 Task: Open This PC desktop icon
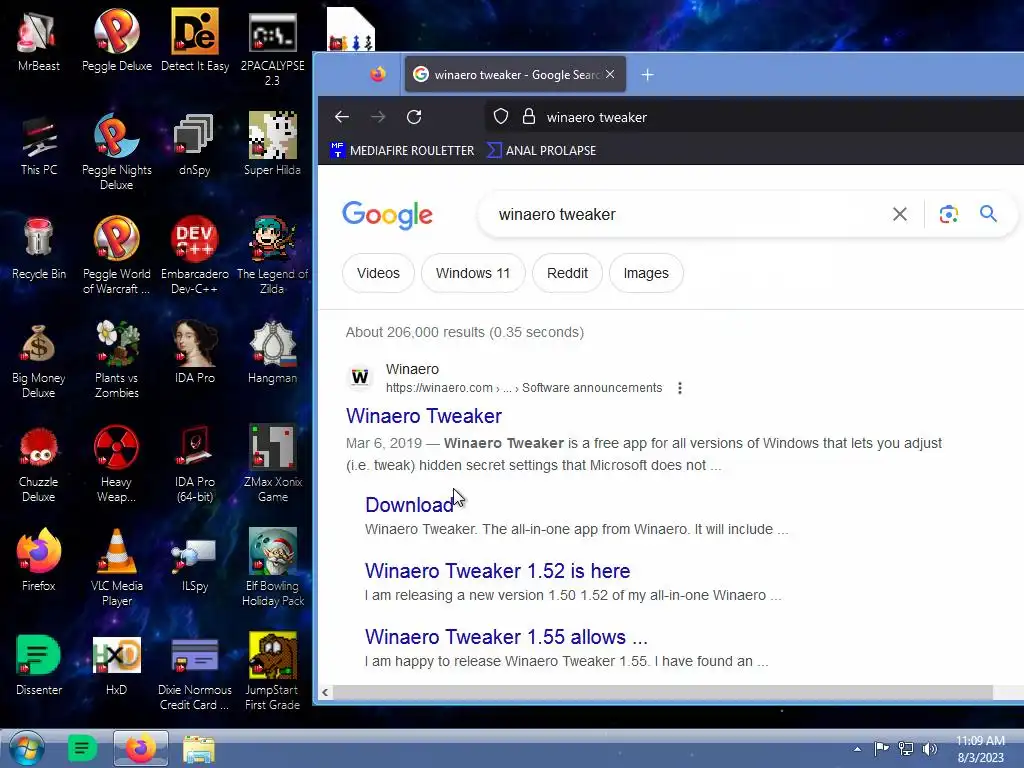pos(39,144)
